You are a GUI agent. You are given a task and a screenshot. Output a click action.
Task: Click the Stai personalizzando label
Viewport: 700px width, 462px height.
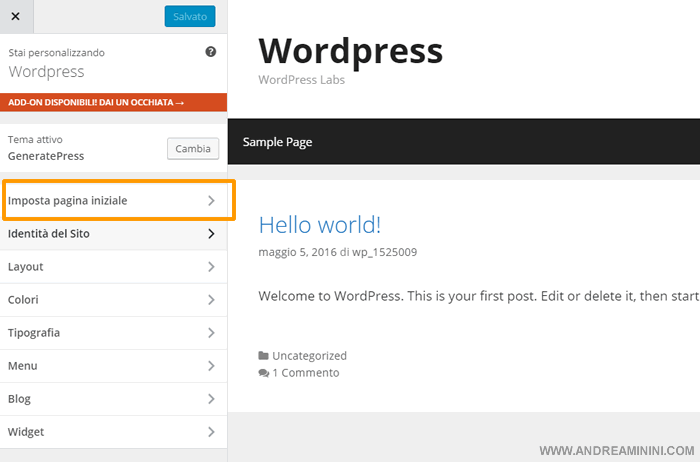(x=56, y=53)
